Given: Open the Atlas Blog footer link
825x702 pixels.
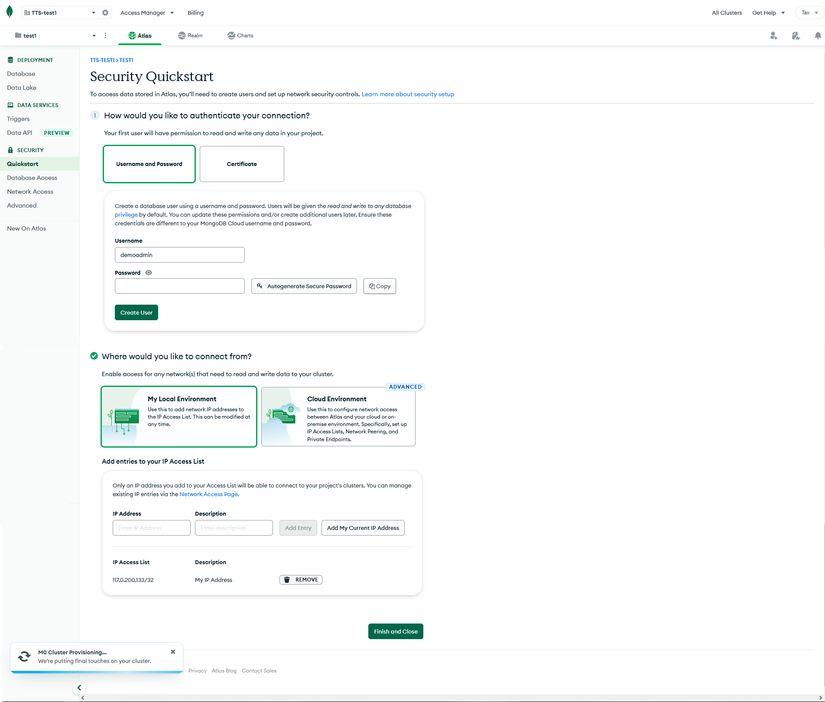Looking at the screenshot, I should pyautogui.click(x=224, y=671).
